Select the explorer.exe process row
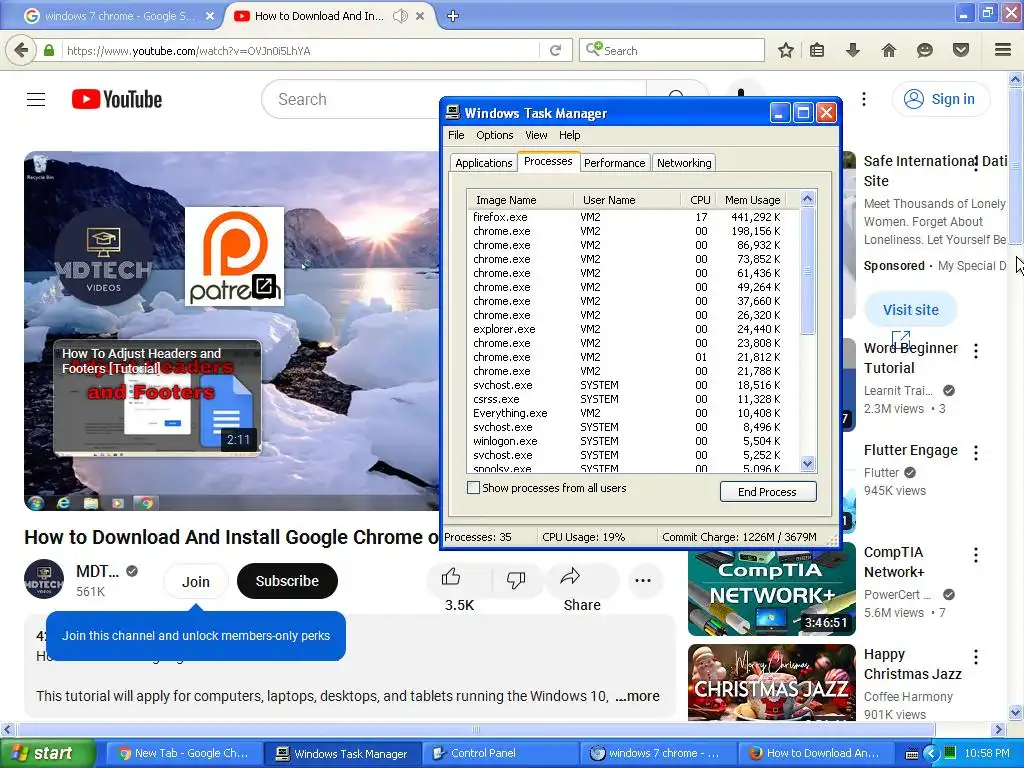Screen dimensions: 1024x768 tap(633, 329)
